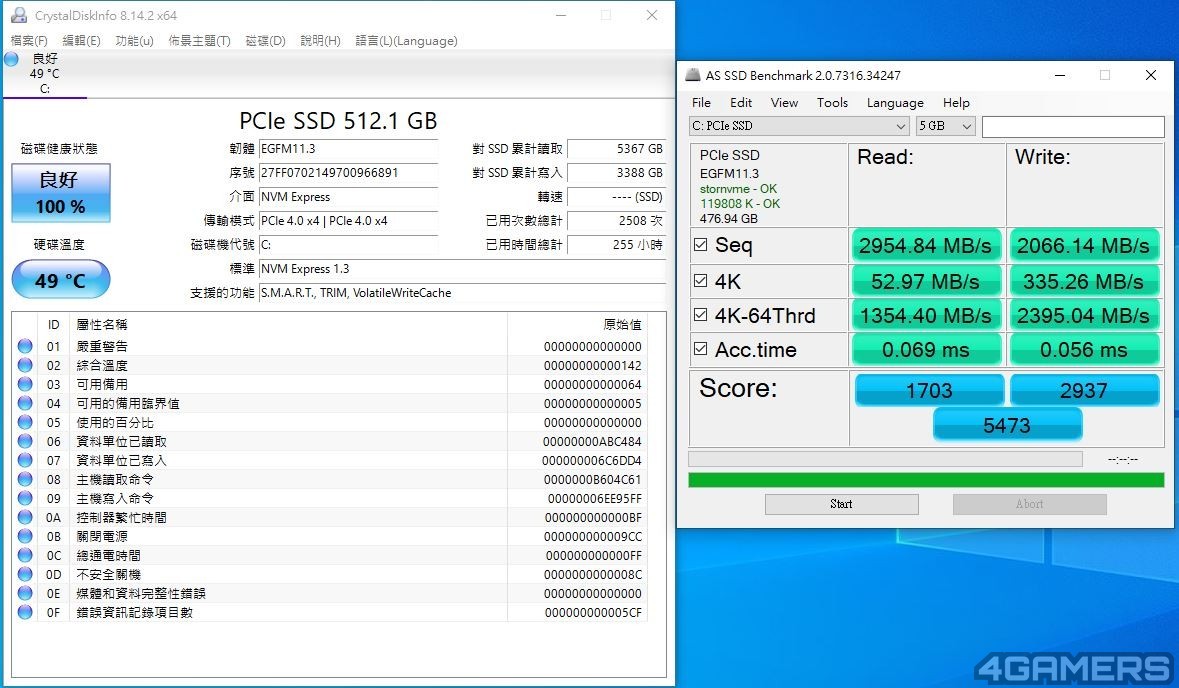Viewport: 1179px width, 688px height.
Task: Open the 編輯(E) menu in CrystalDiskInfo
Action: coord(81,41)
